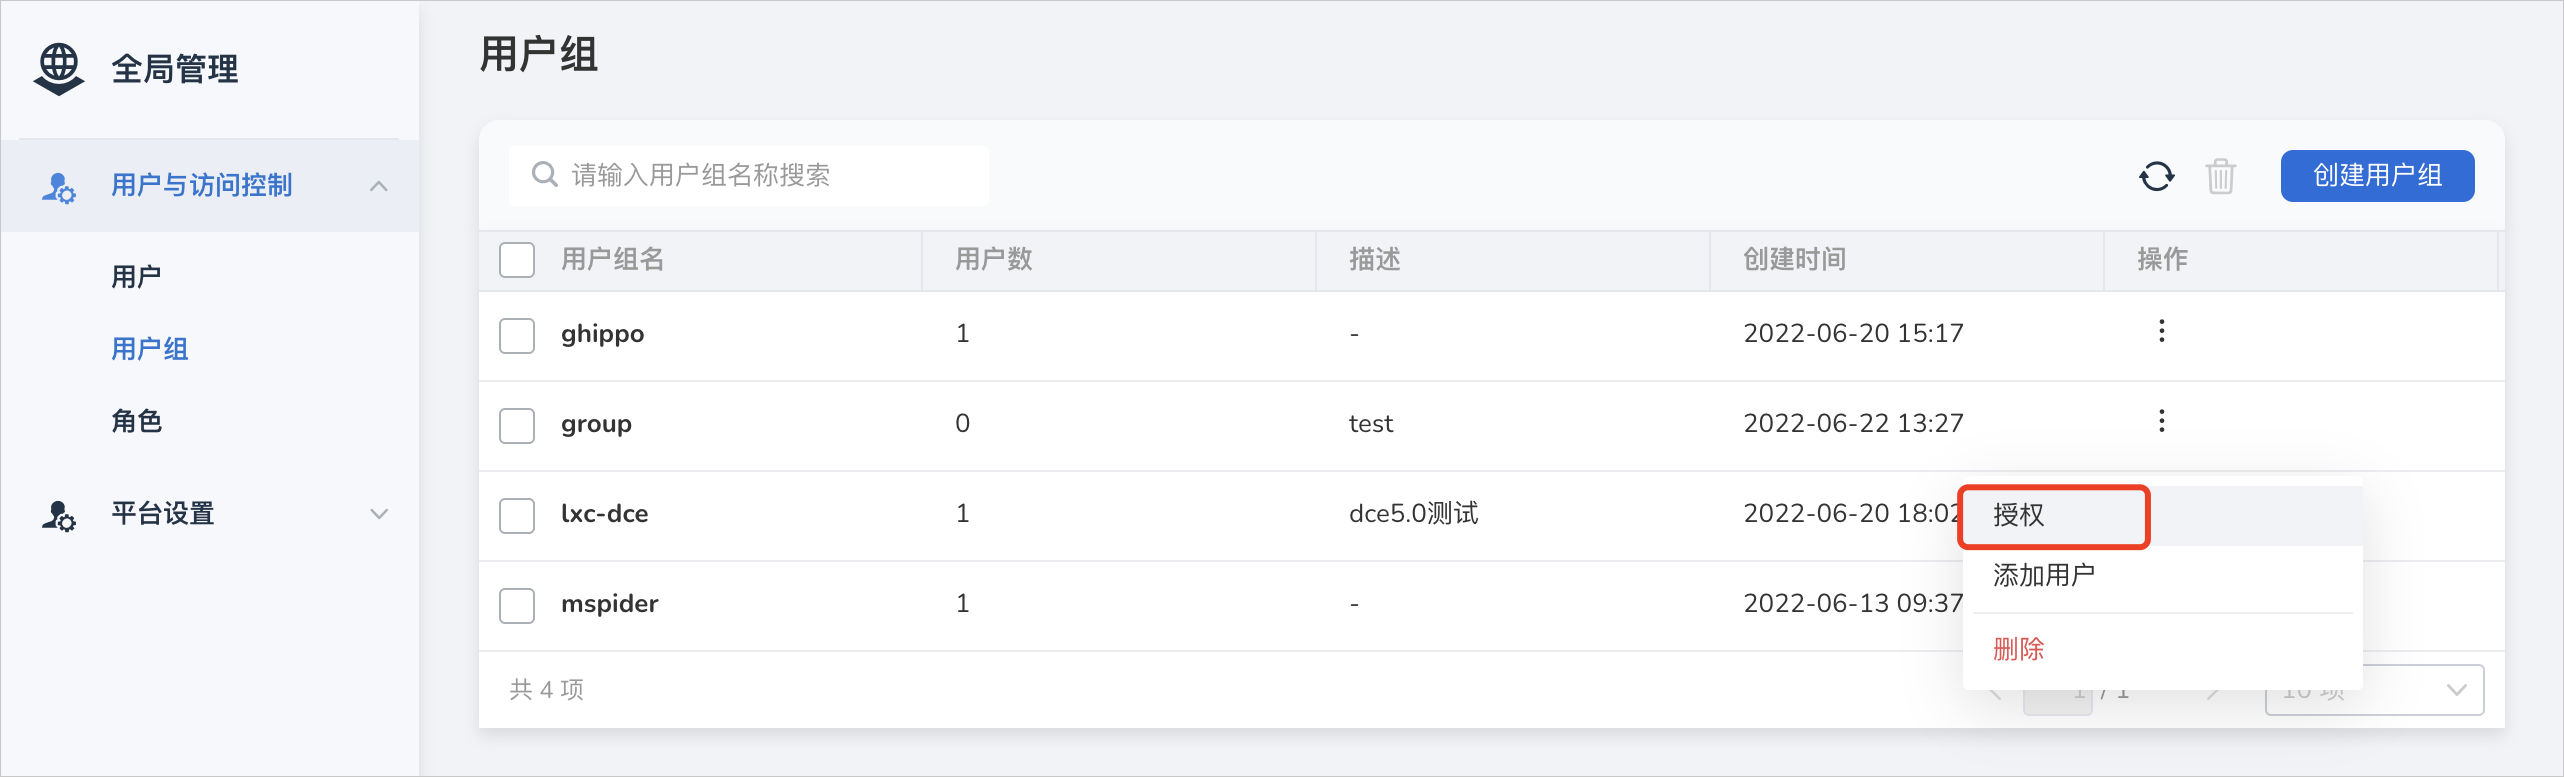The width and height of the screenshot is (2564, 777).
Task: Click 创建用户组 button
Action: coord(2377,176)
